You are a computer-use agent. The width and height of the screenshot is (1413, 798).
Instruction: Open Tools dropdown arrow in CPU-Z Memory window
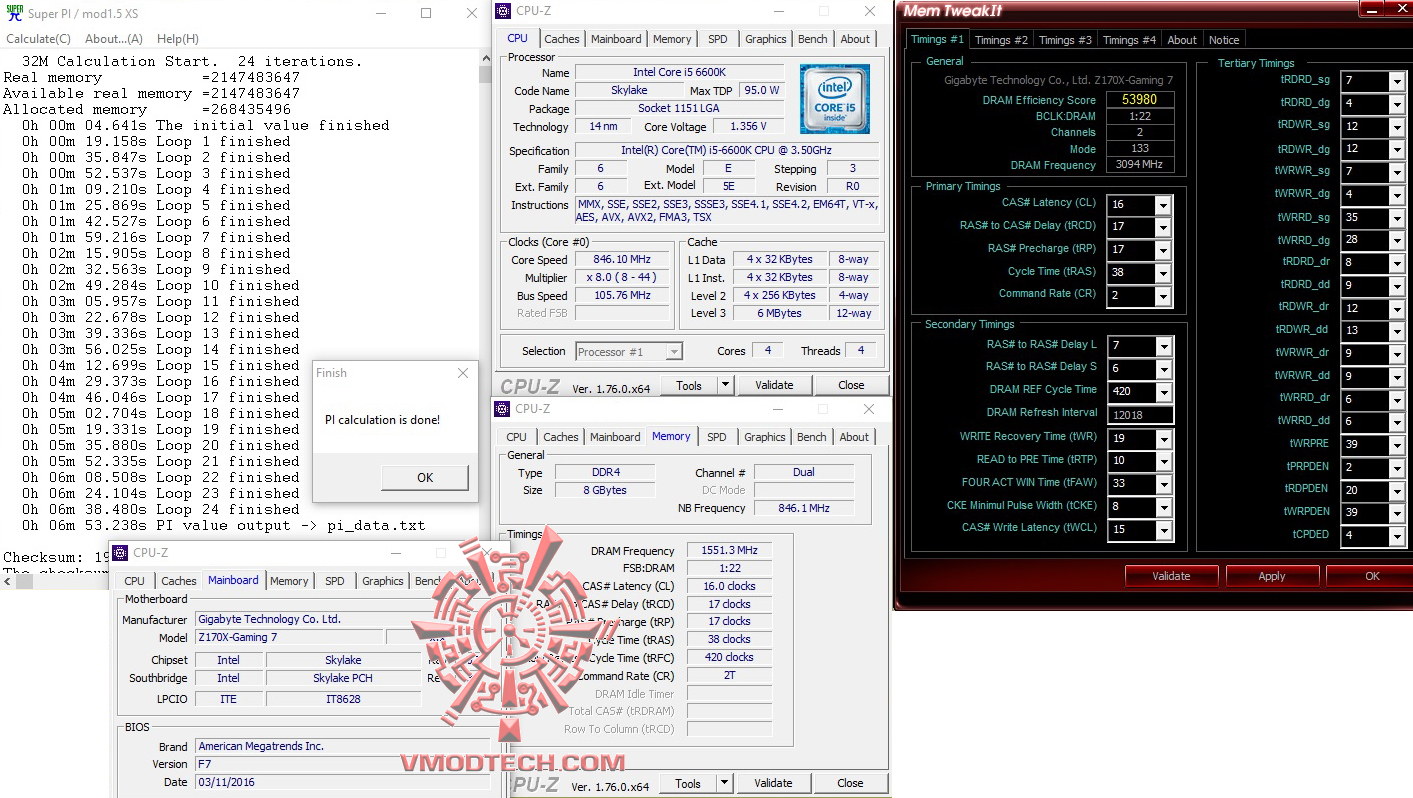point(724,783)
